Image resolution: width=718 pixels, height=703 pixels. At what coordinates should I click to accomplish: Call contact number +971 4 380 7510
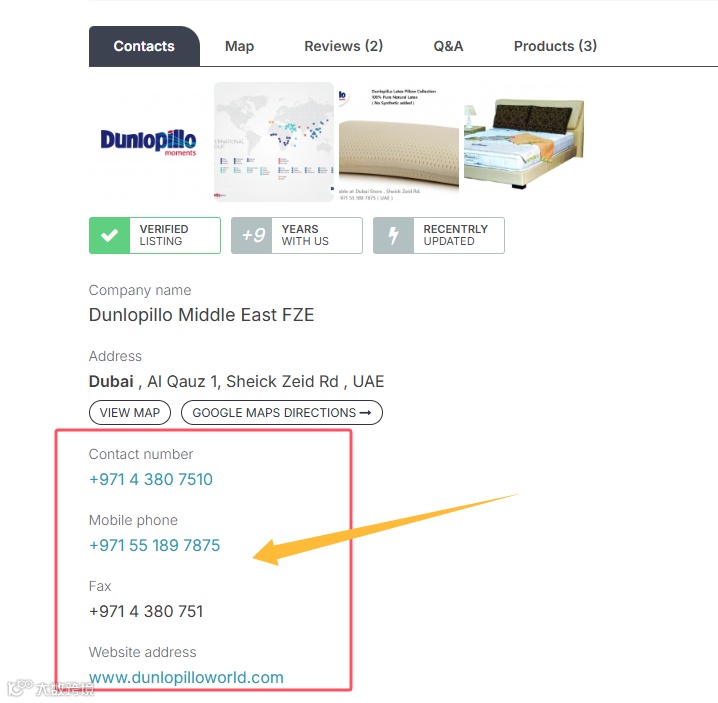pyautogui.click(x=151, y=480)
